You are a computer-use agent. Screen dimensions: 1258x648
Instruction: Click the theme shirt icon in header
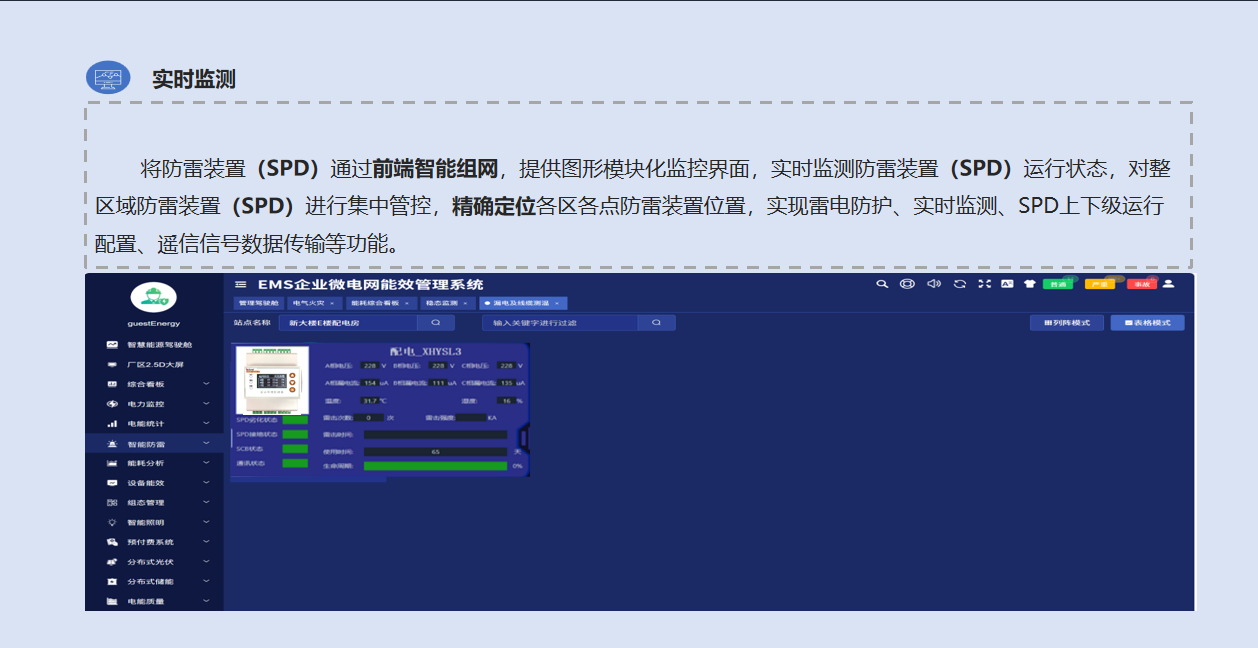tap(1029, 284)
